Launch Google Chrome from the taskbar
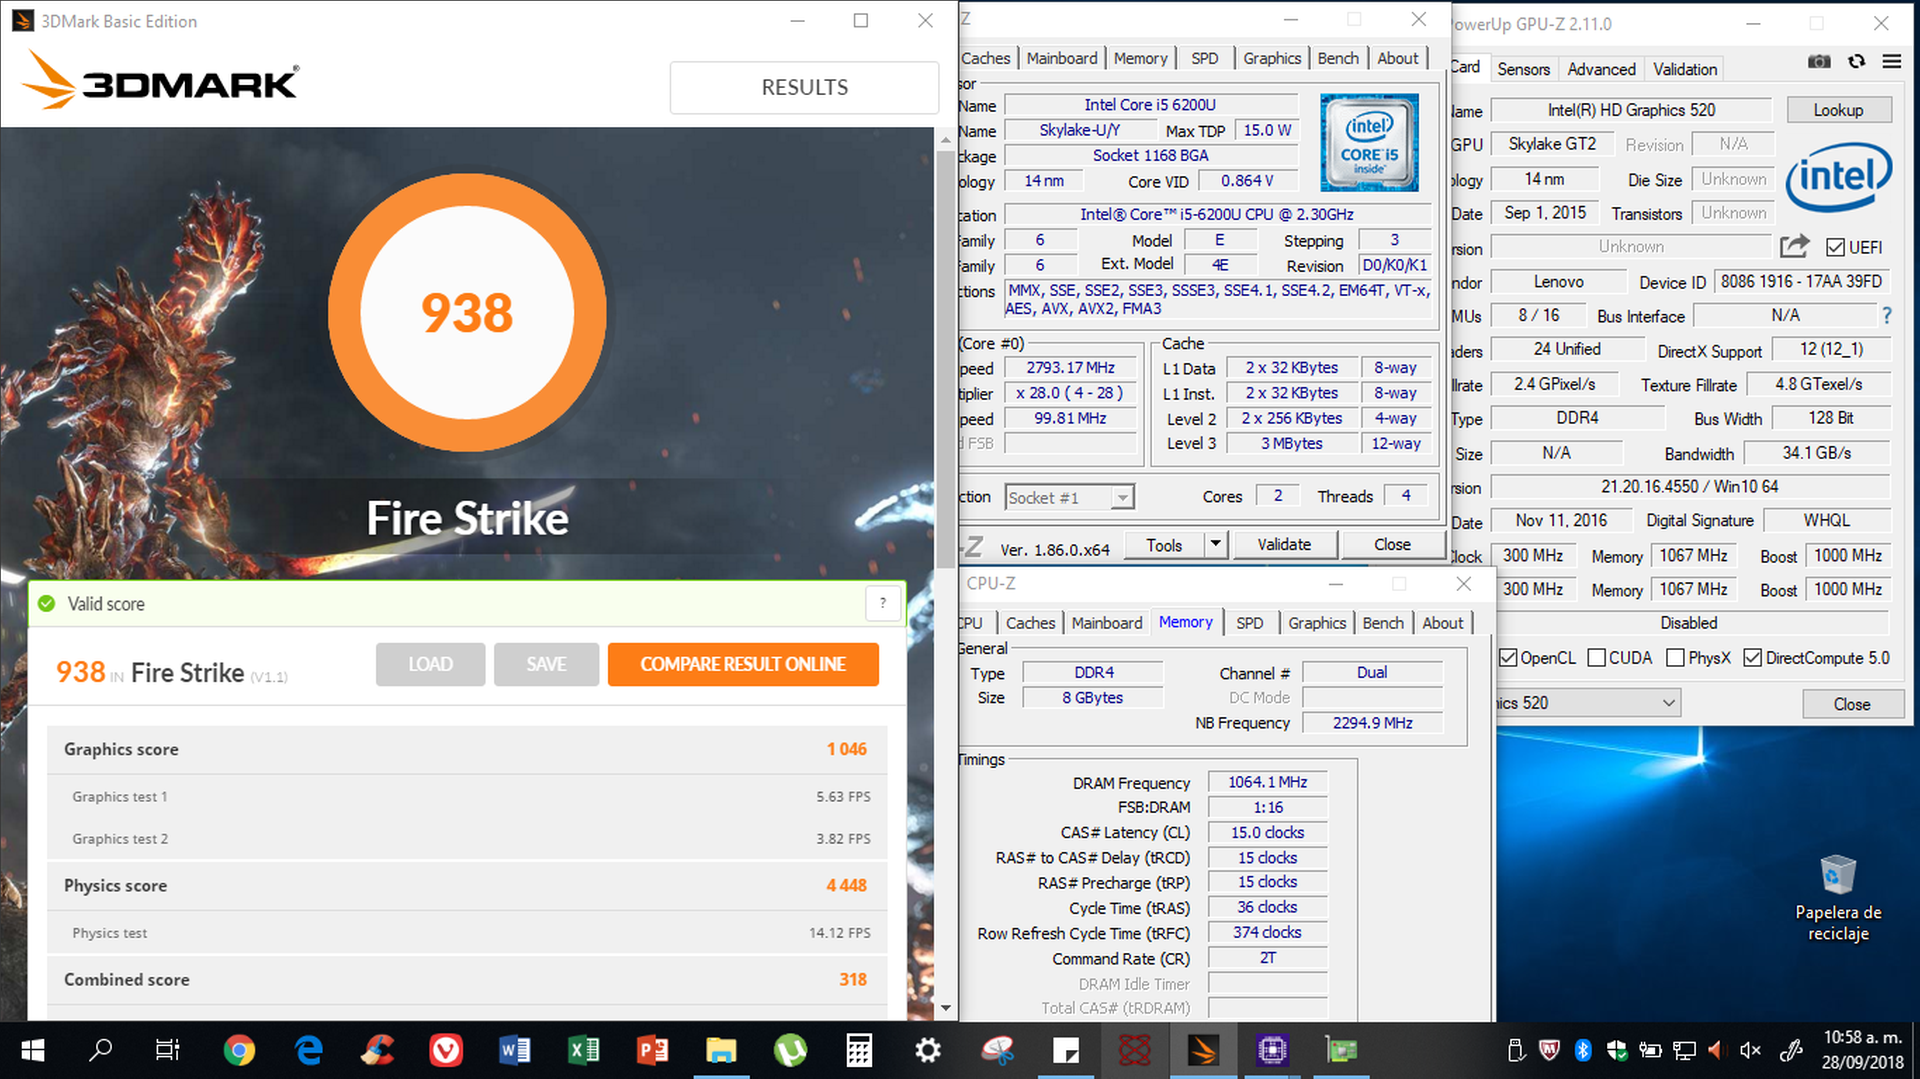Image resolution: width=1920 pixels, height=1079 pixels. click(239, 1050)
